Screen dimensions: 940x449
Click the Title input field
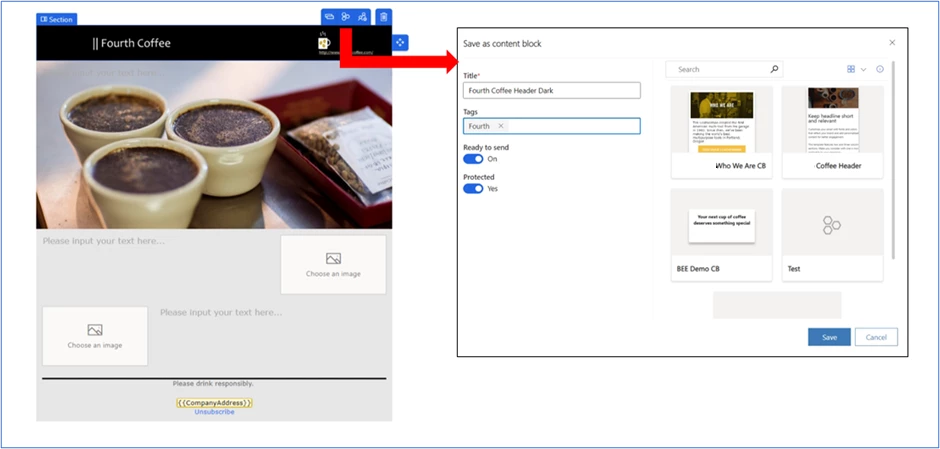[x=551, y=91]
